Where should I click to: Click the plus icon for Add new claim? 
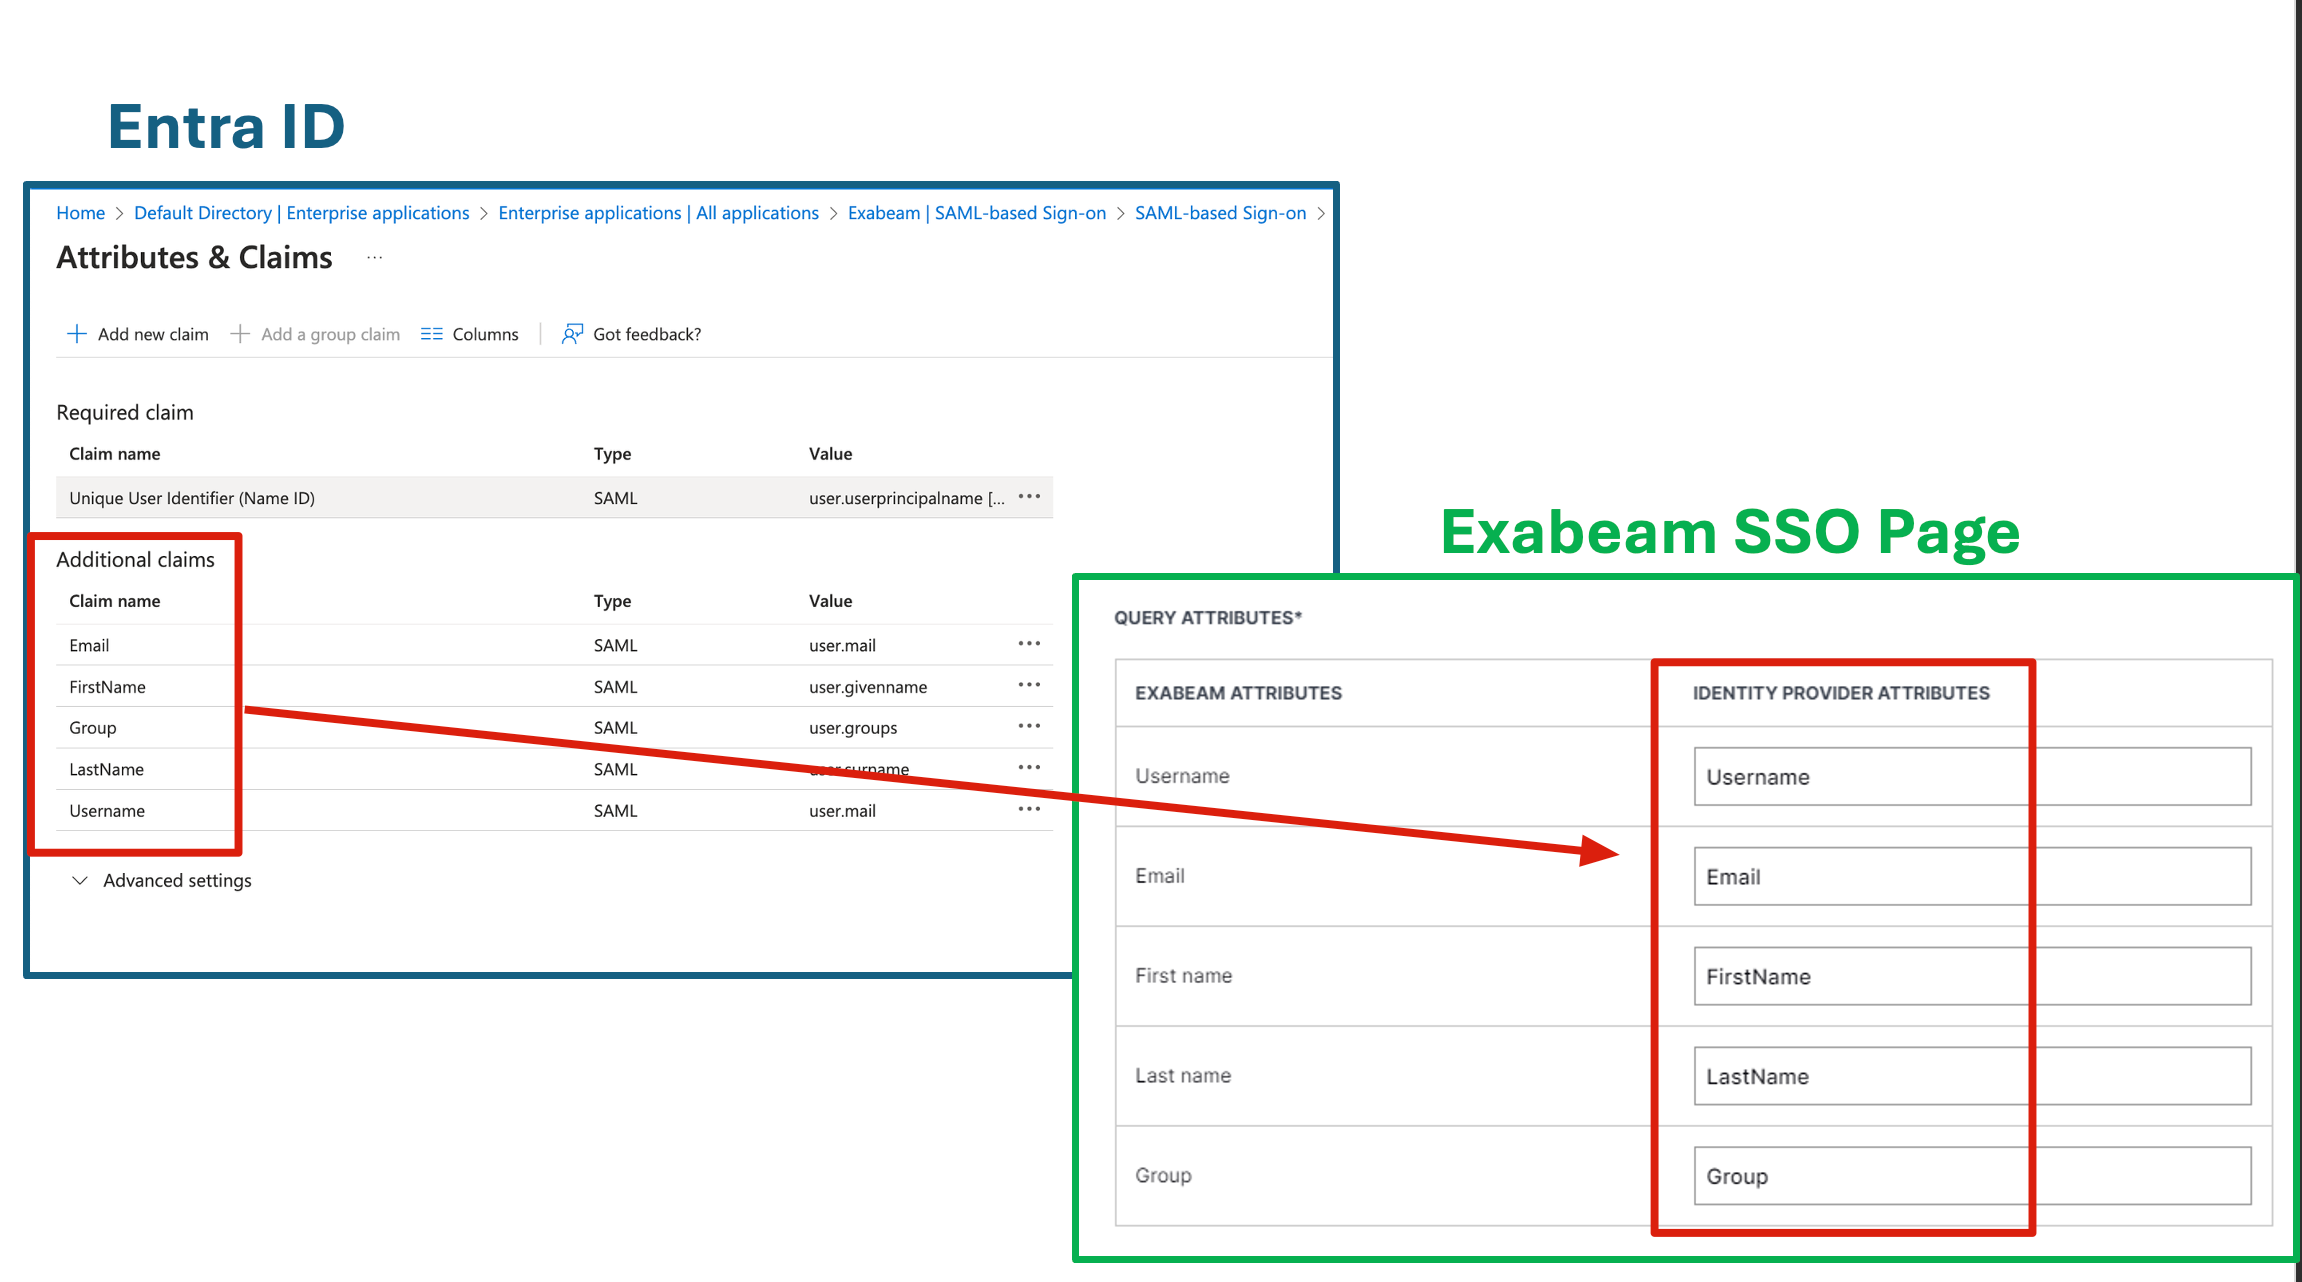tap(76, 334)
